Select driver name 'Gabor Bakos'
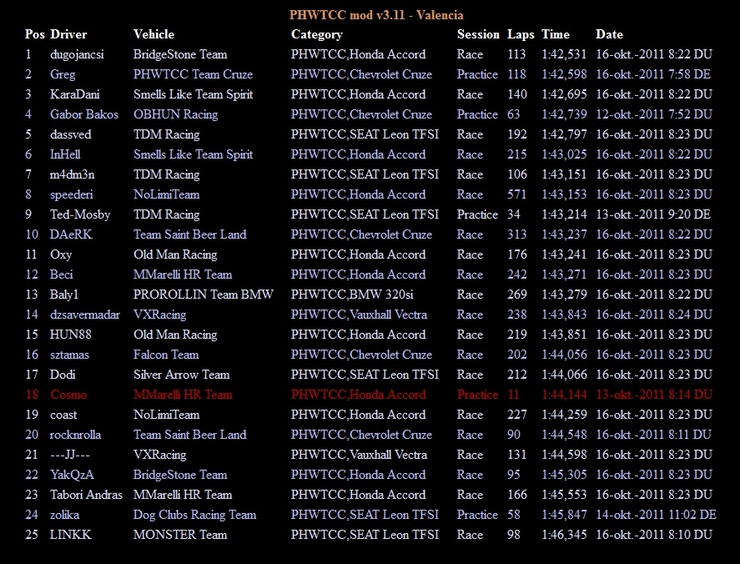The height and width of the screenshot is (564, 740). pos(84,114)
